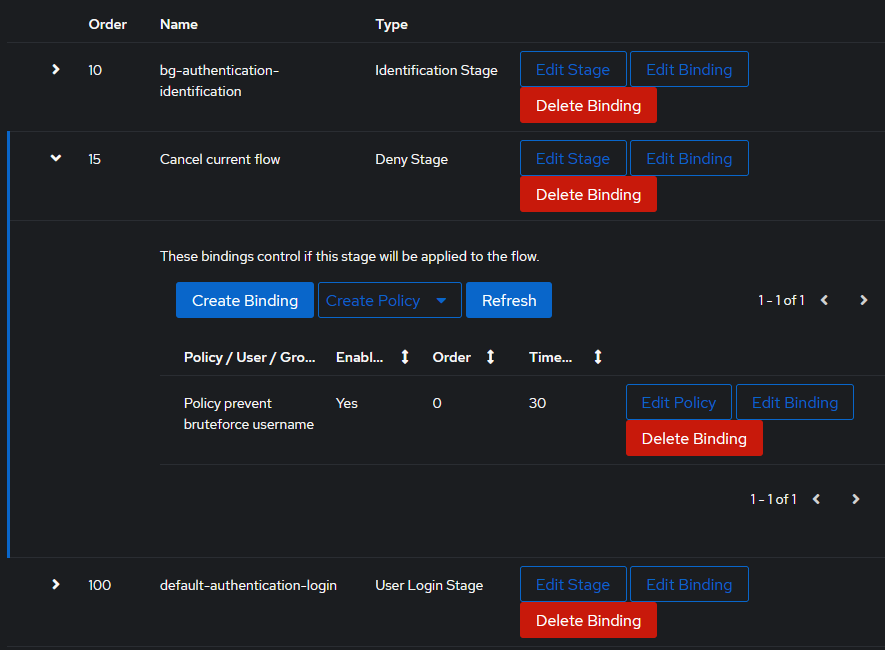The width and height of the screenshot is (885, 650).
Task: Edit Stage for User Login Stage
Action: (573, 585)
